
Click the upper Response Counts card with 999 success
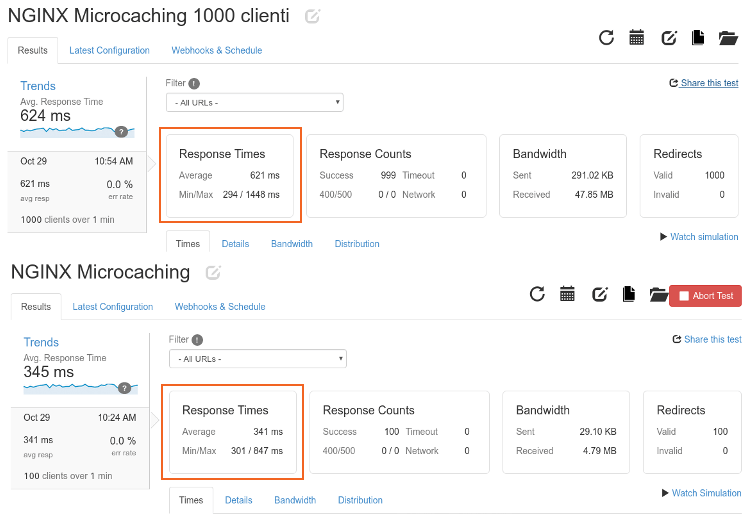[x=396, y=176]
